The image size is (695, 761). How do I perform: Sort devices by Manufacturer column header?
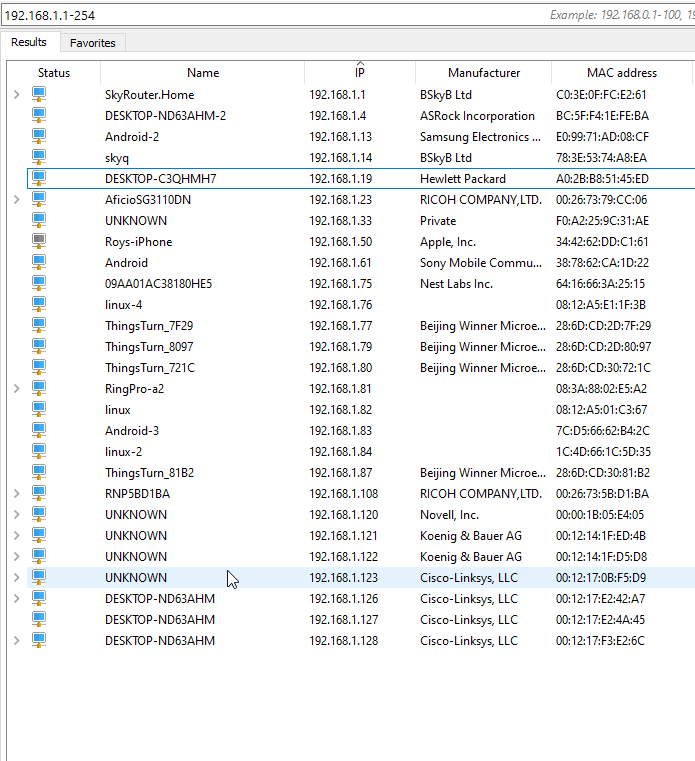(483, 73)
